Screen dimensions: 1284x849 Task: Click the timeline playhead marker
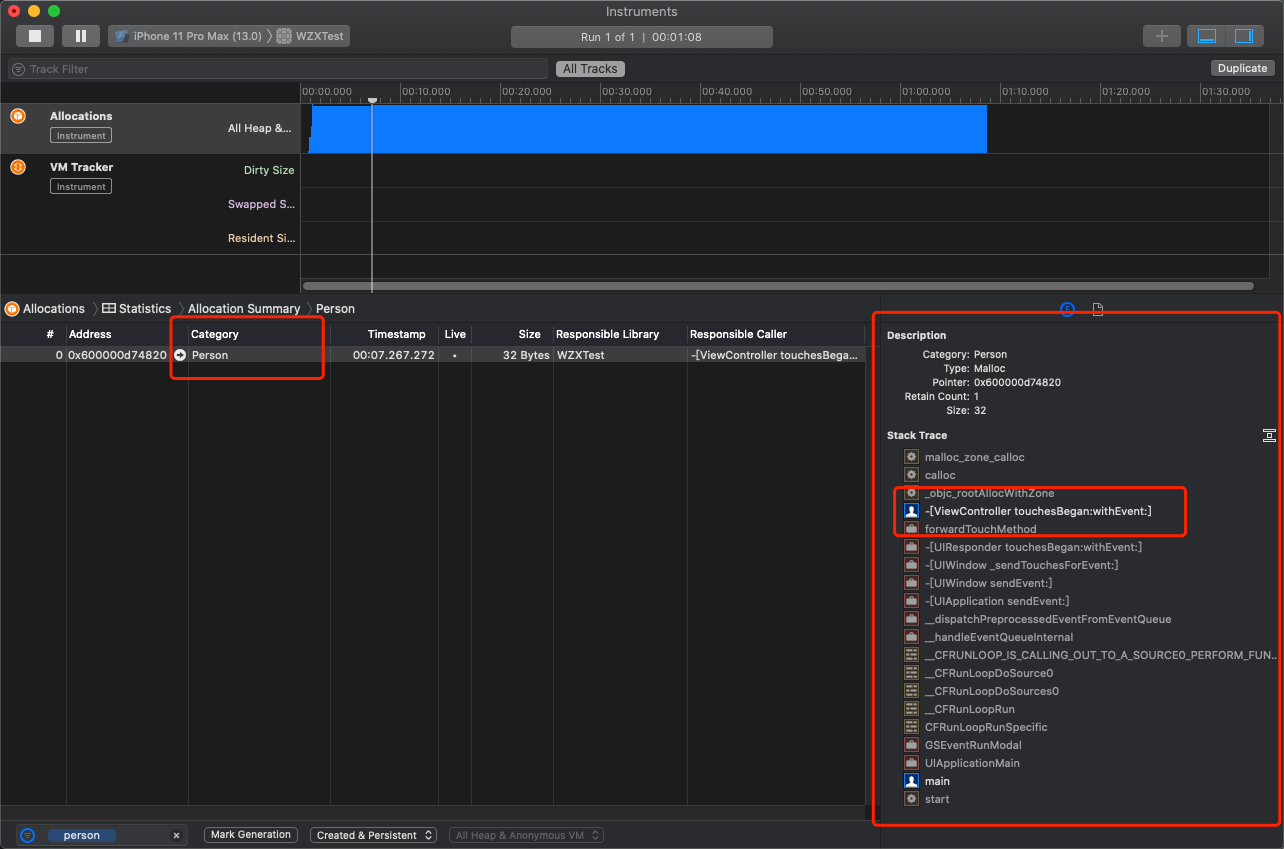pyautogui.click(x=372, y=99)
